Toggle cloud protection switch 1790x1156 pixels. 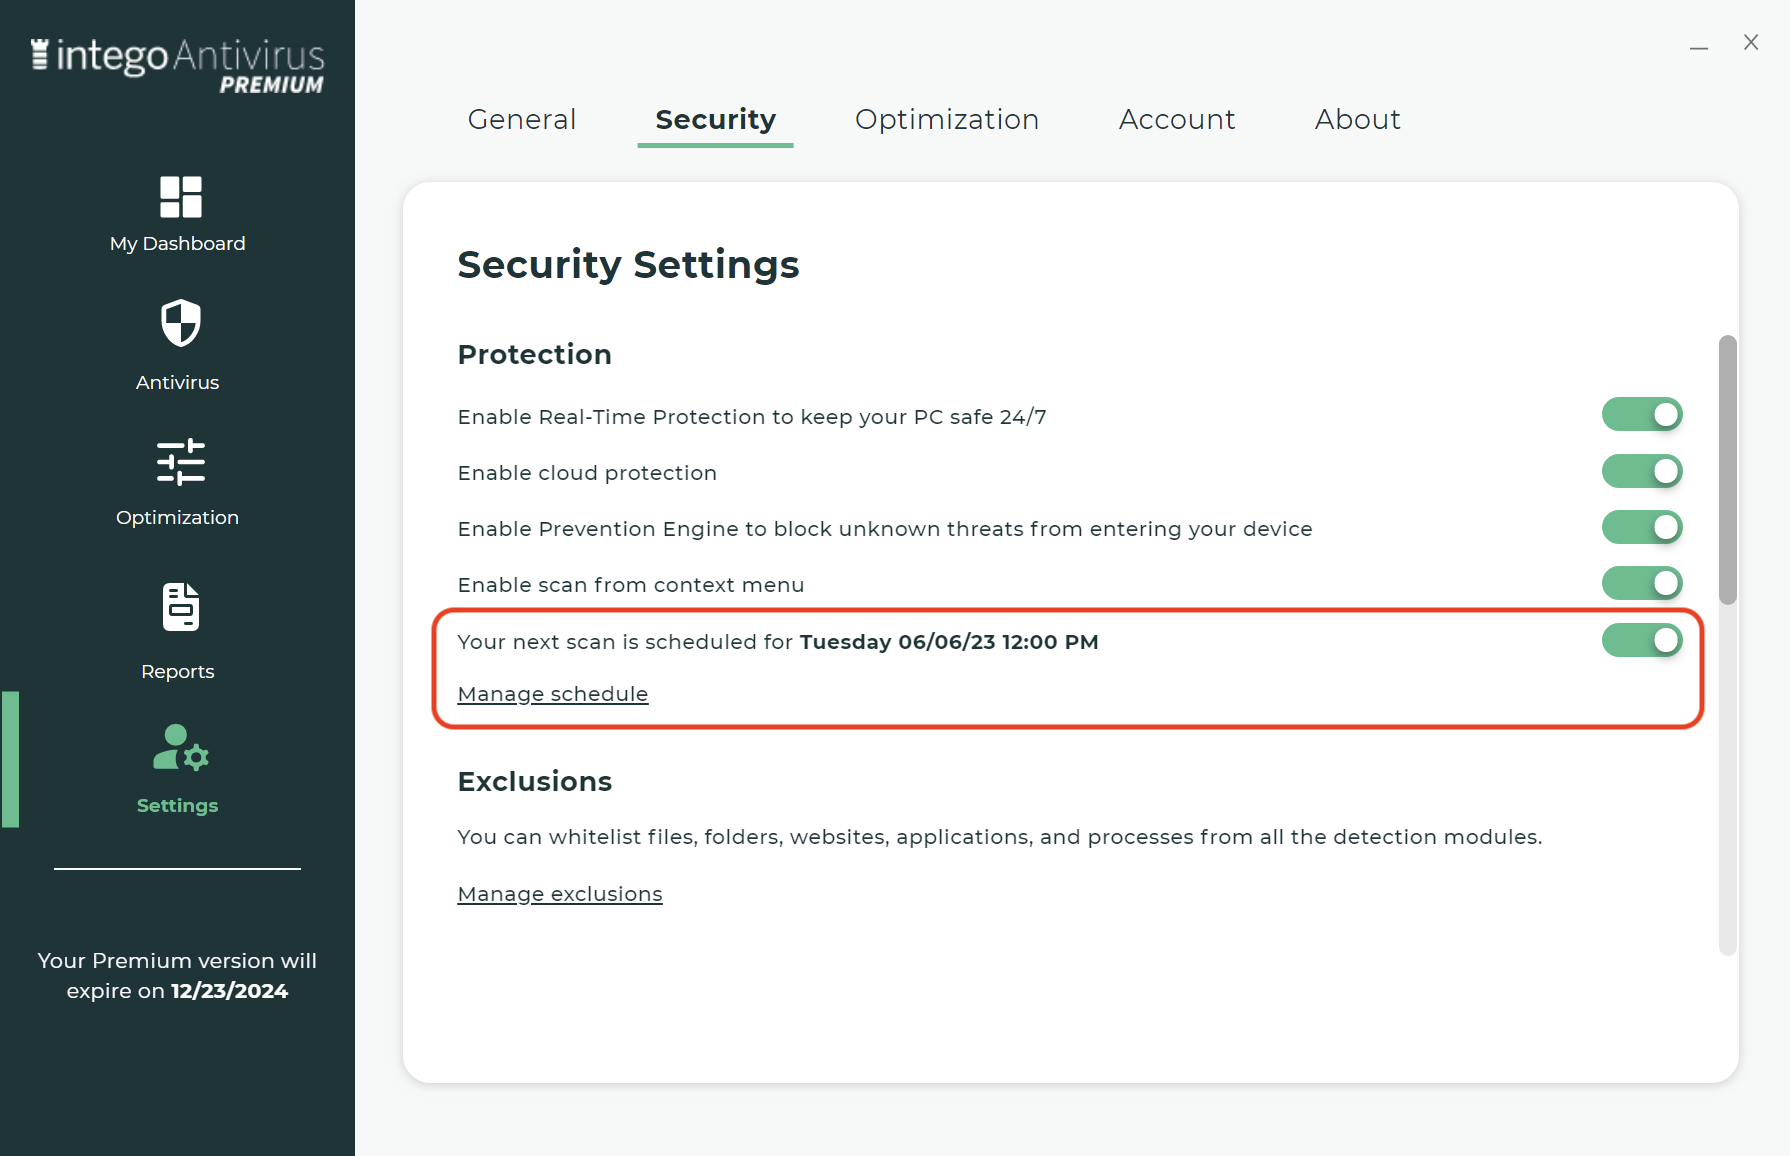point(1642,471)
